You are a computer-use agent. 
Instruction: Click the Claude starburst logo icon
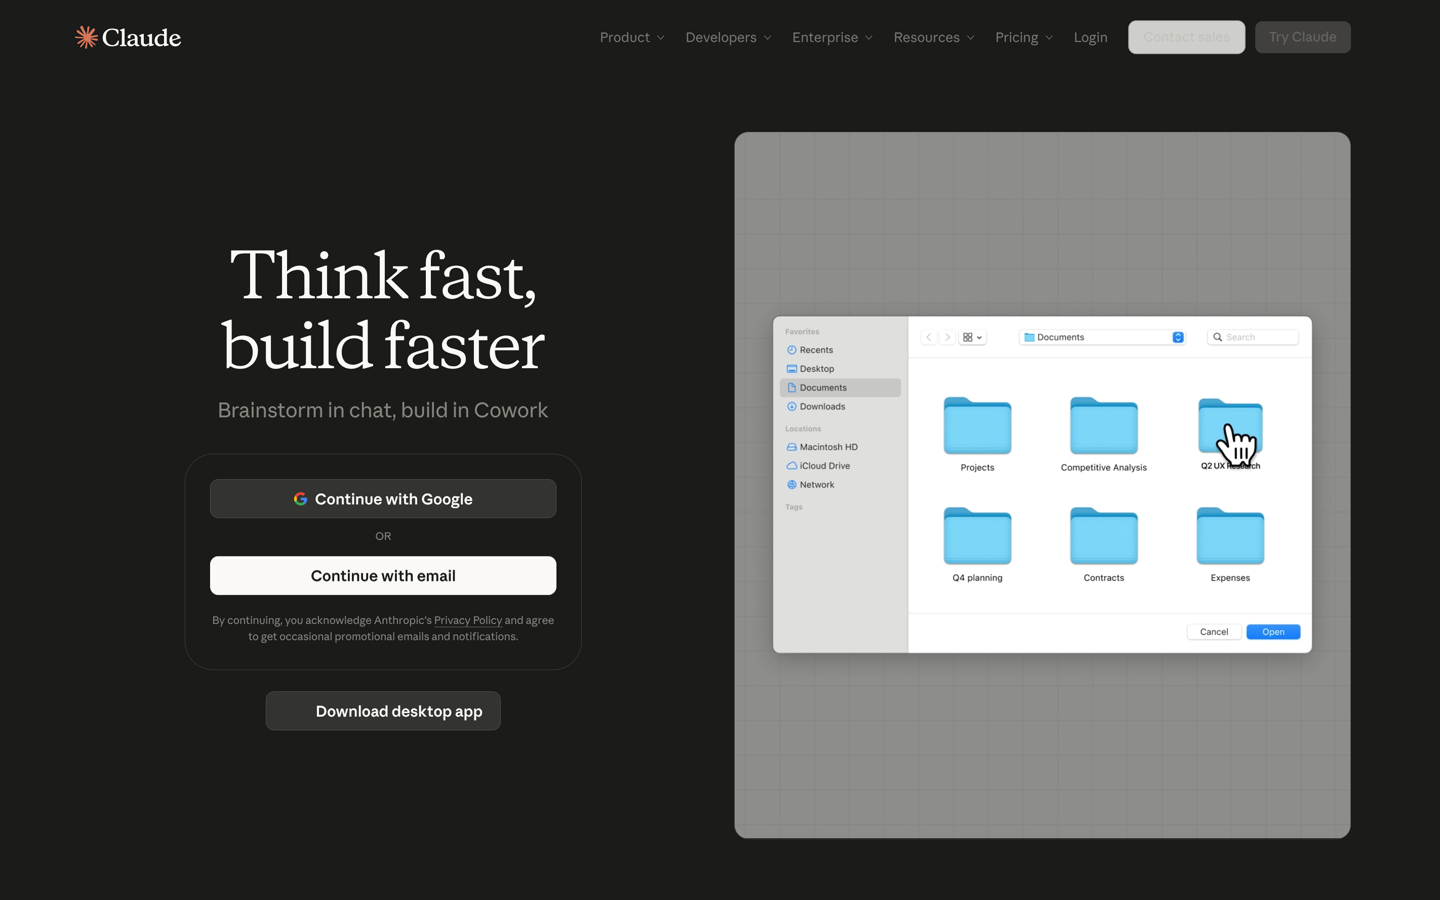[86, 37]
